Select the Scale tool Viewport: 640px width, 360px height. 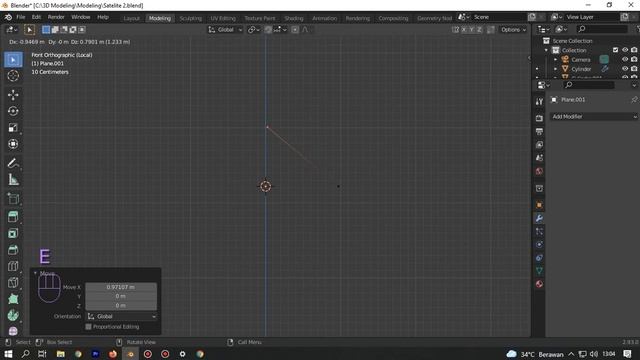click(x=13, y=128)
